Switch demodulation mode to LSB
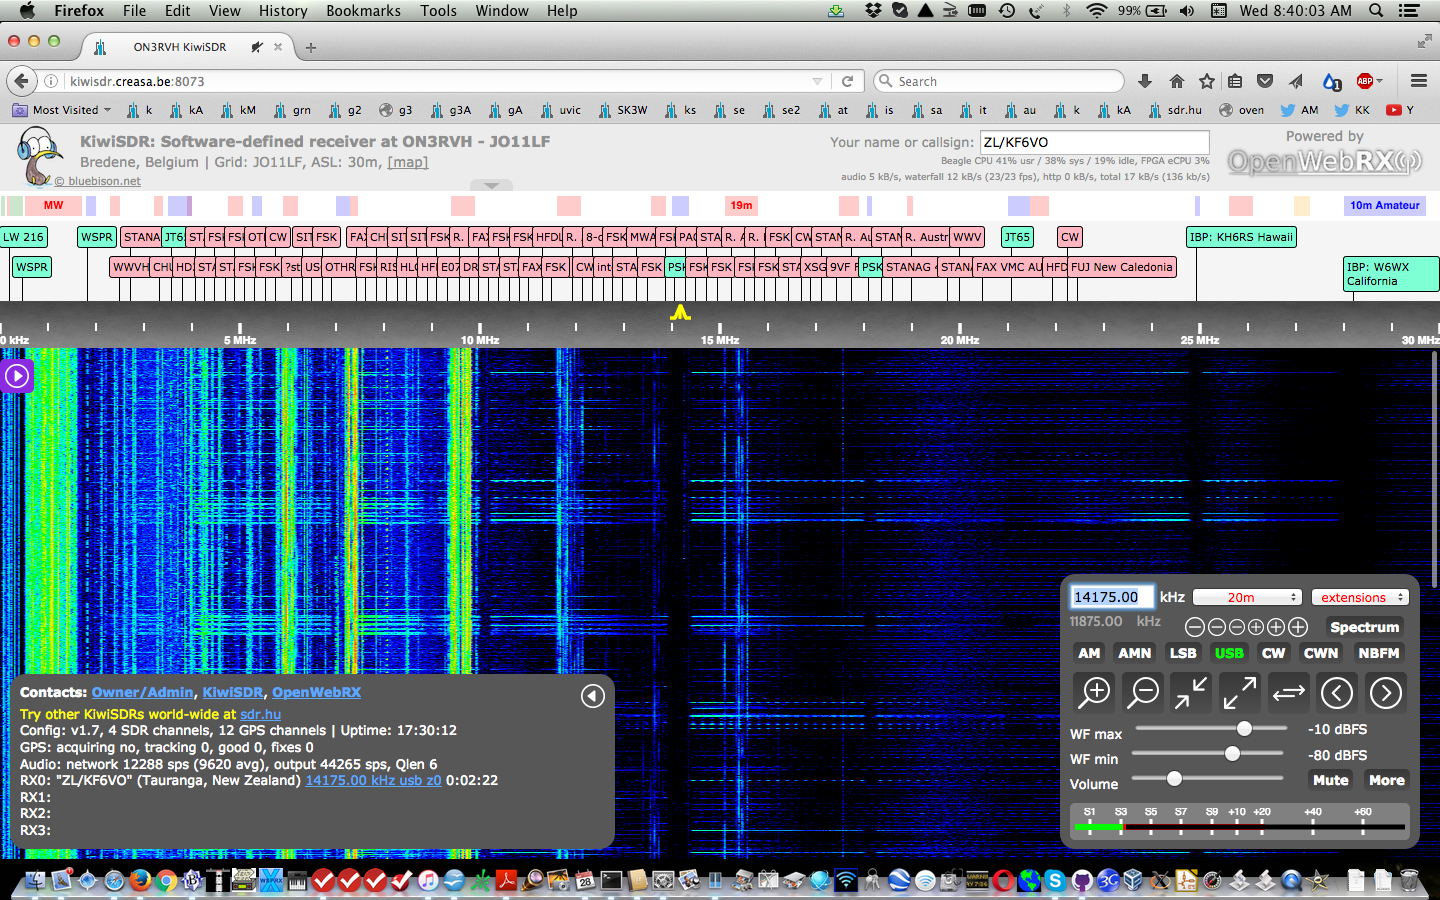 (1183, 653)
